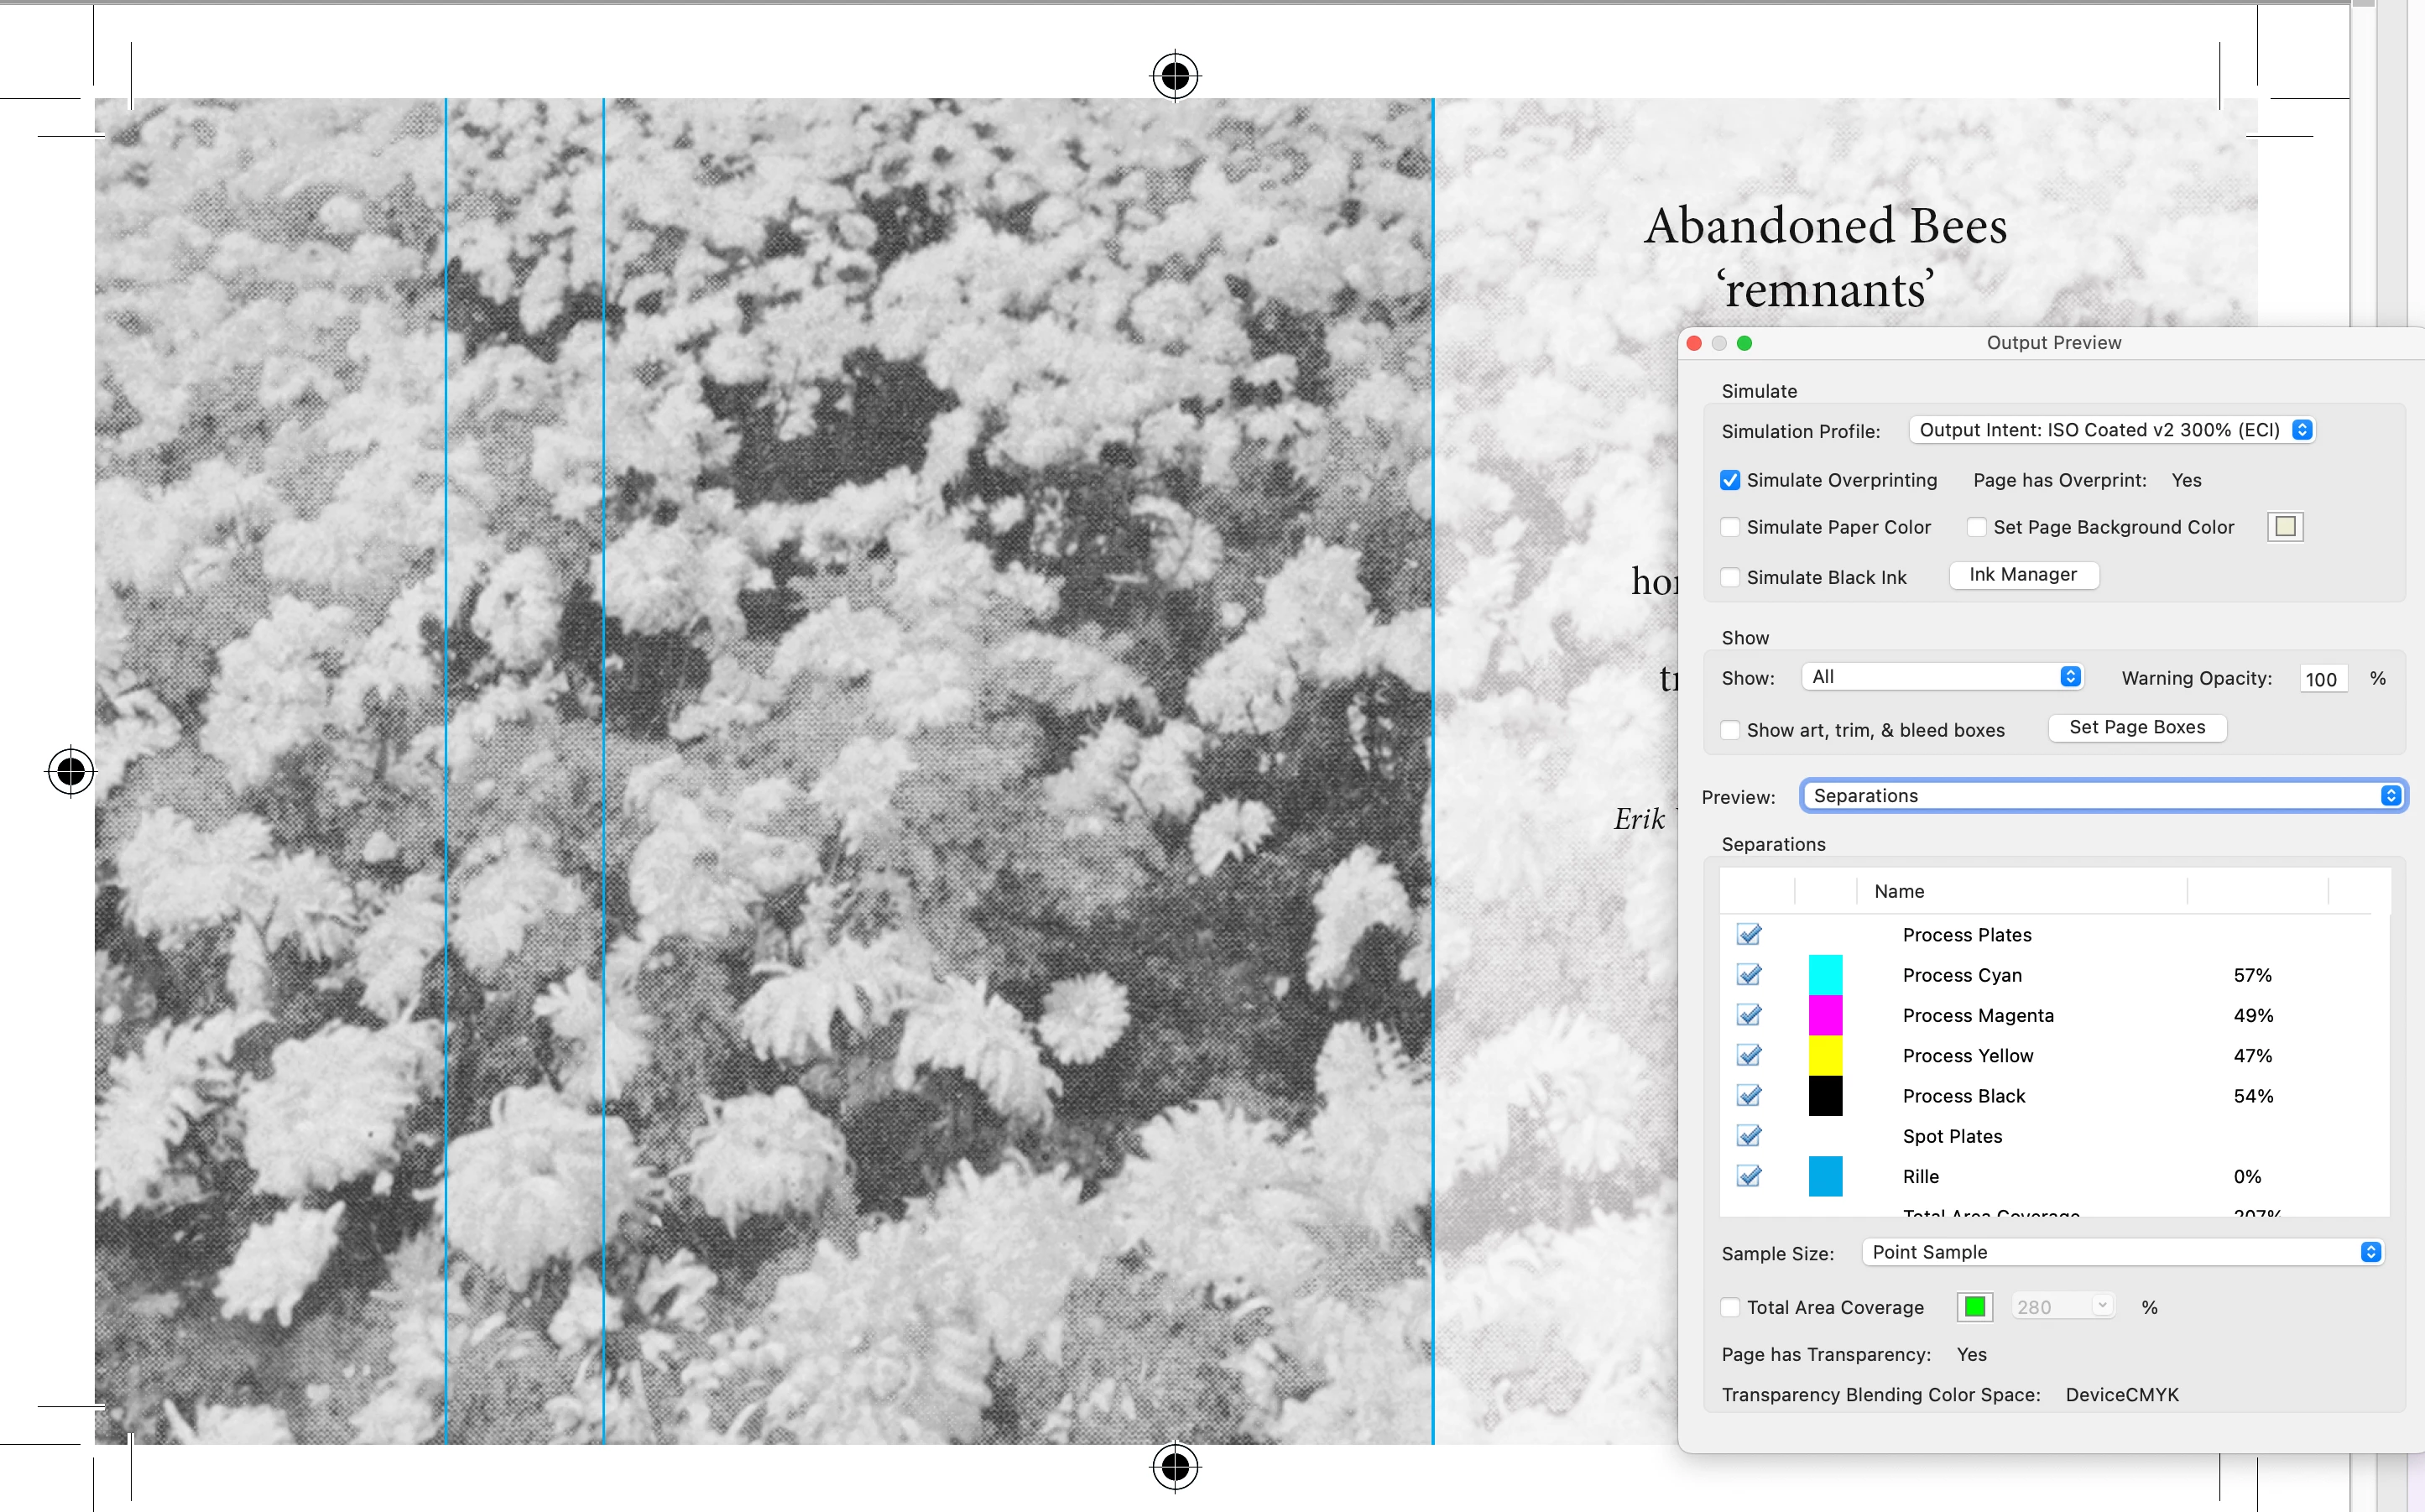Viewport: 2425px width, 1512px height.
Task: Open the Simulation Profile dropdown
Action: pos(2111,430)
